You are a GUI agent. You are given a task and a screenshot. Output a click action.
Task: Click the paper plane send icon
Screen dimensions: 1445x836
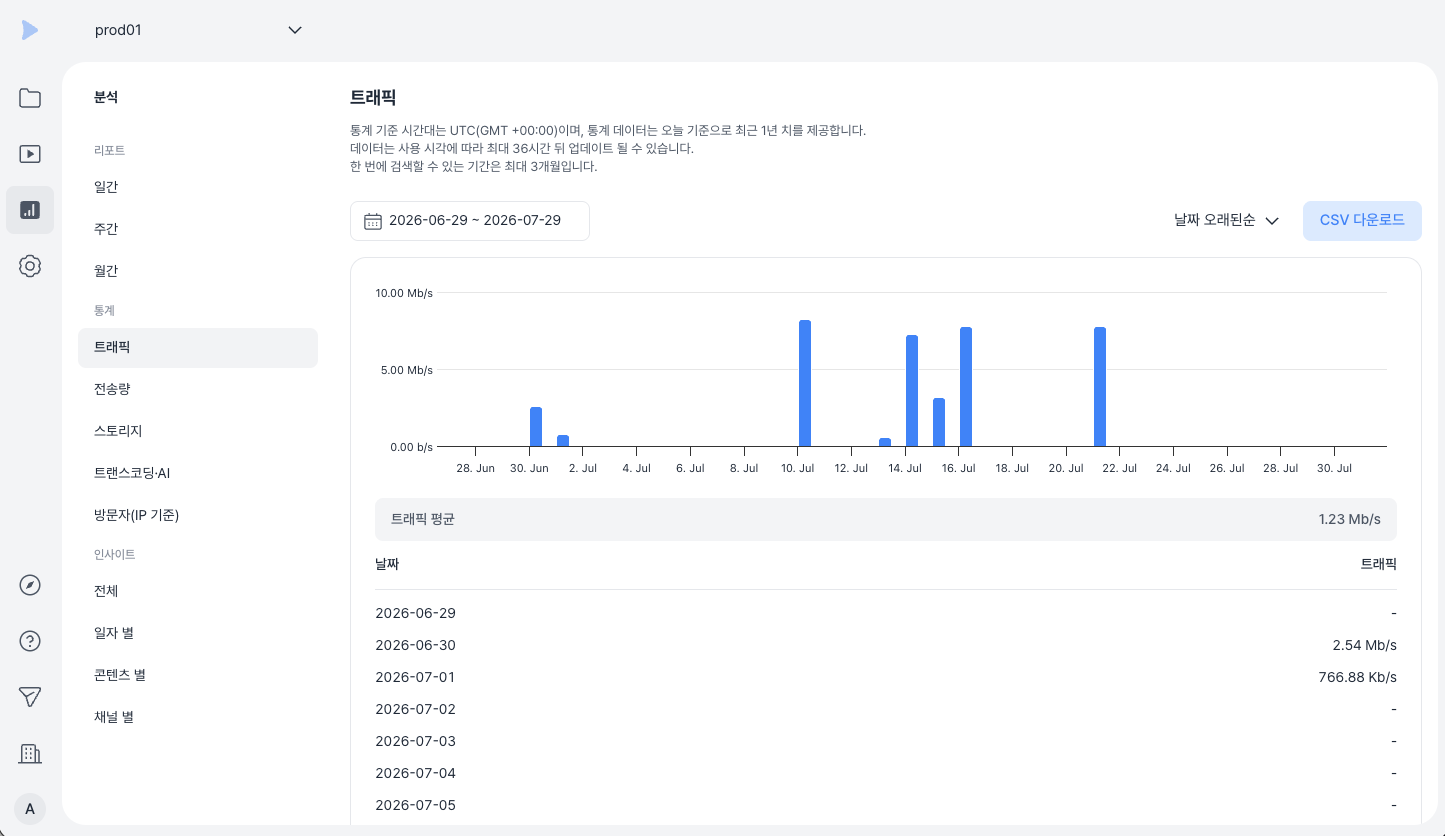(30, 698)
